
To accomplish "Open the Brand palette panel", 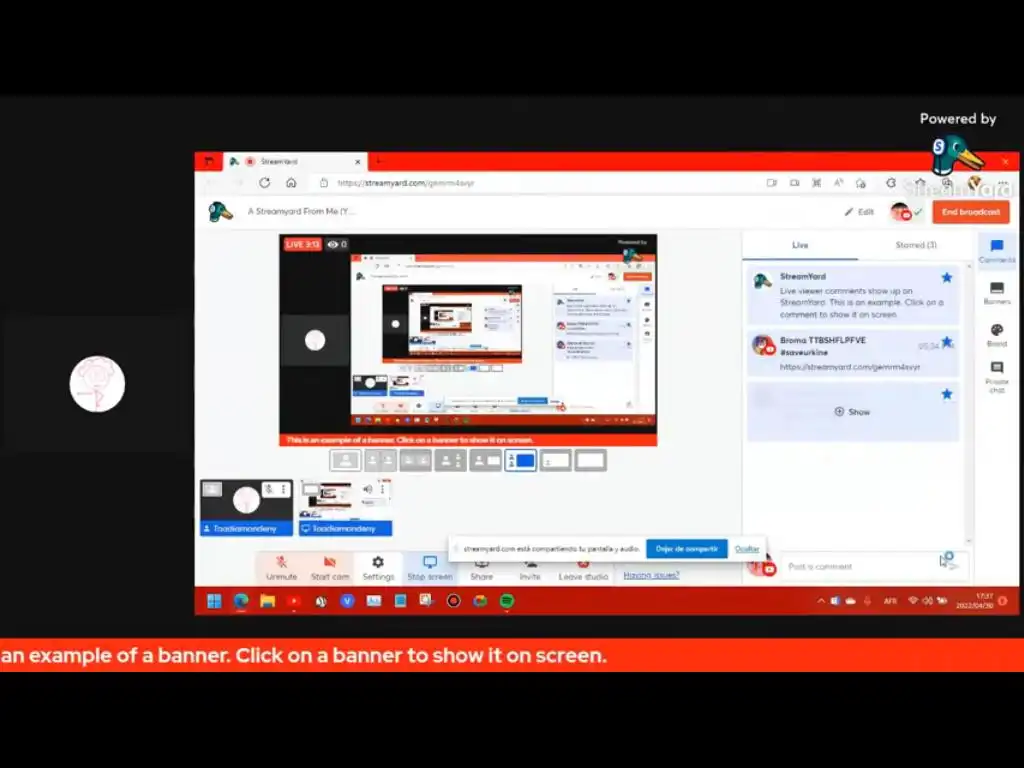I will pyautogui.click(x=997, y=335).
